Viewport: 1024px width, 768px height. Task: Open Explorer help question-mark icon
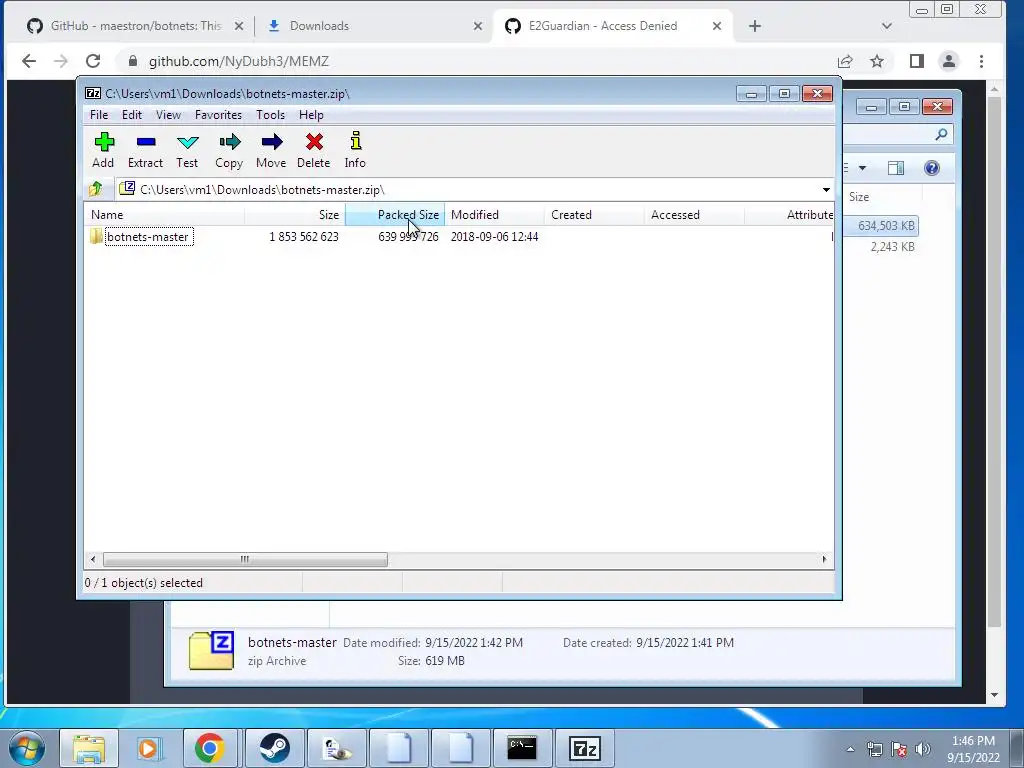pos(932,168)
